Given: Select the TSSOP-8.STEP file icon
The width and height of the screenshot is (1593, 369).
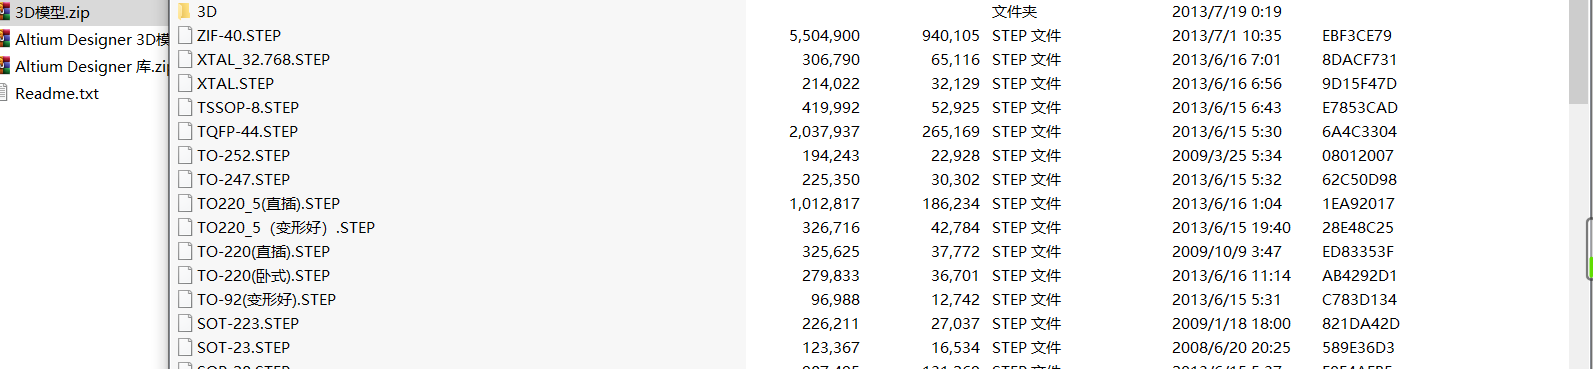Looking at the screenshot, I should (184, 107).
